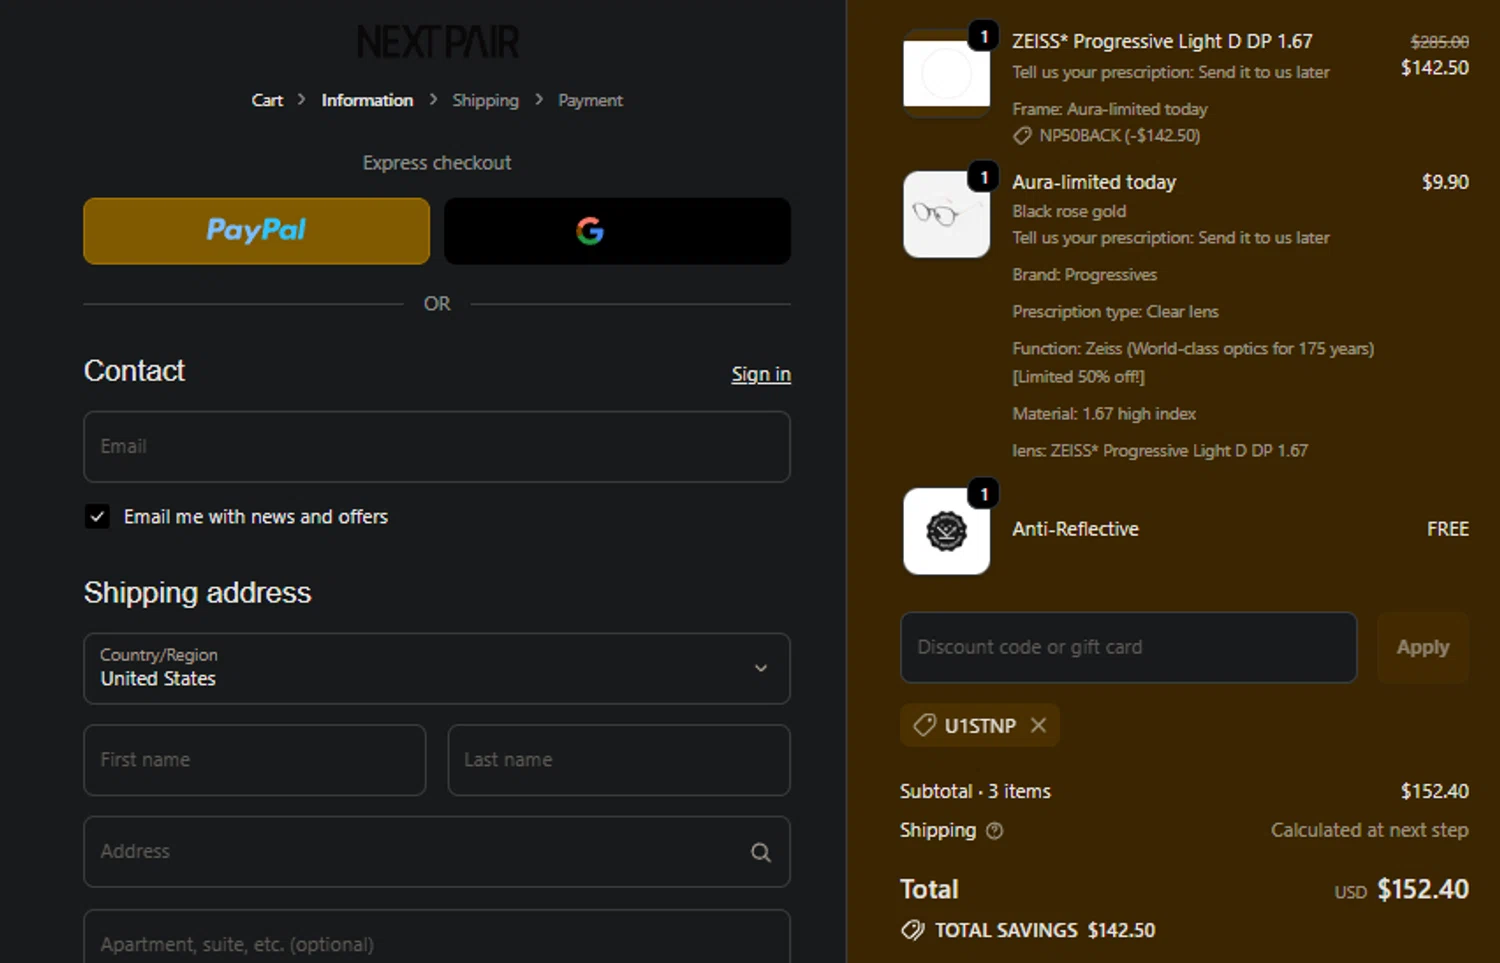The width and height of the screenshot is (1500, 963).
Task: Pay with the Google Pay button
Action: tap(617, 231)
